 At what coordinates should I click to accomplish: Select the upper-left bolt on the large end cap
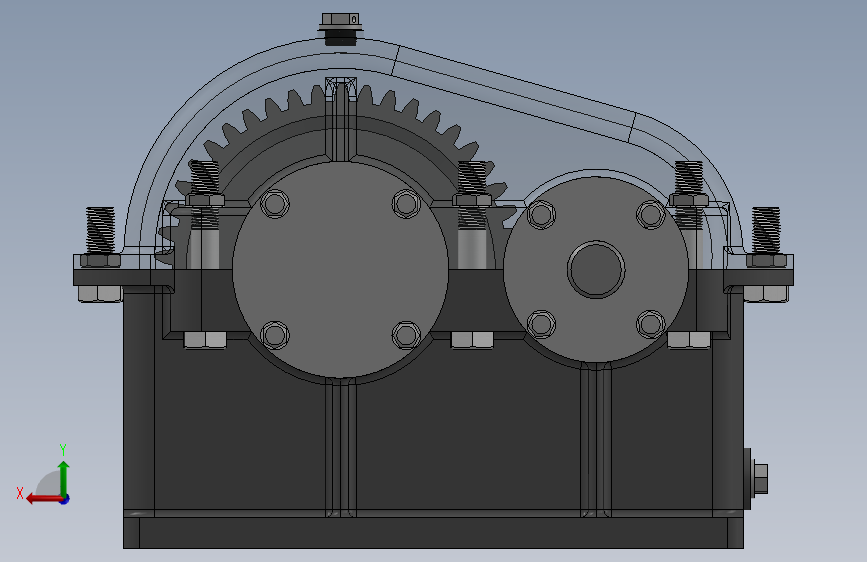[x=274, y=203]
